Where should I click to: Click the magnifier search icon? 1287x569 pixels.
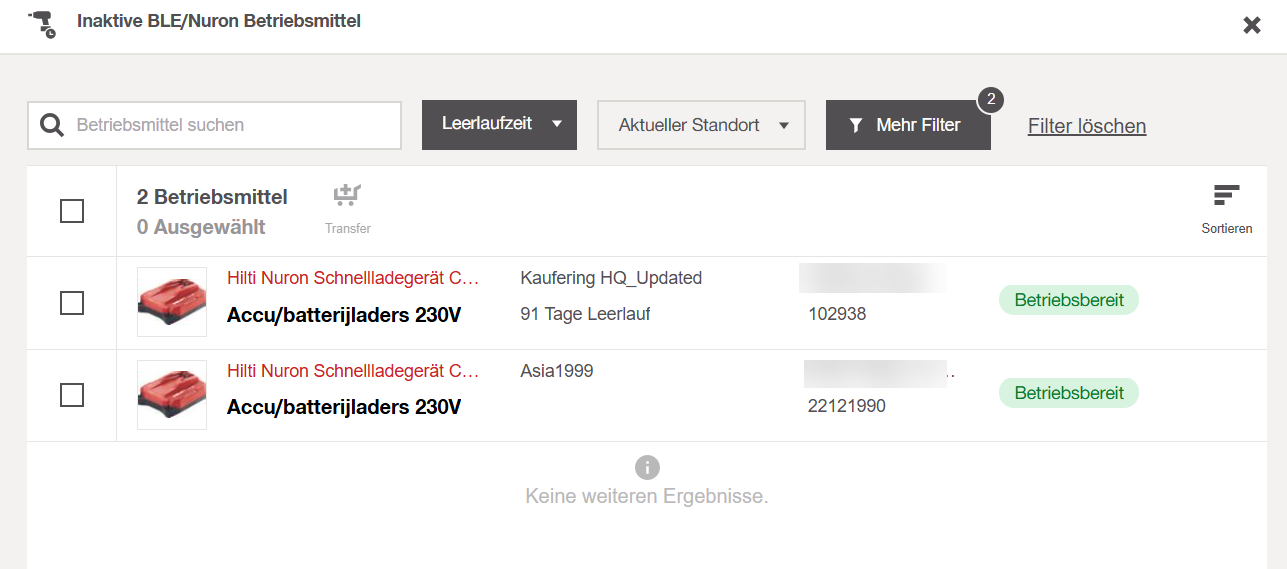[x=52, y=125]
